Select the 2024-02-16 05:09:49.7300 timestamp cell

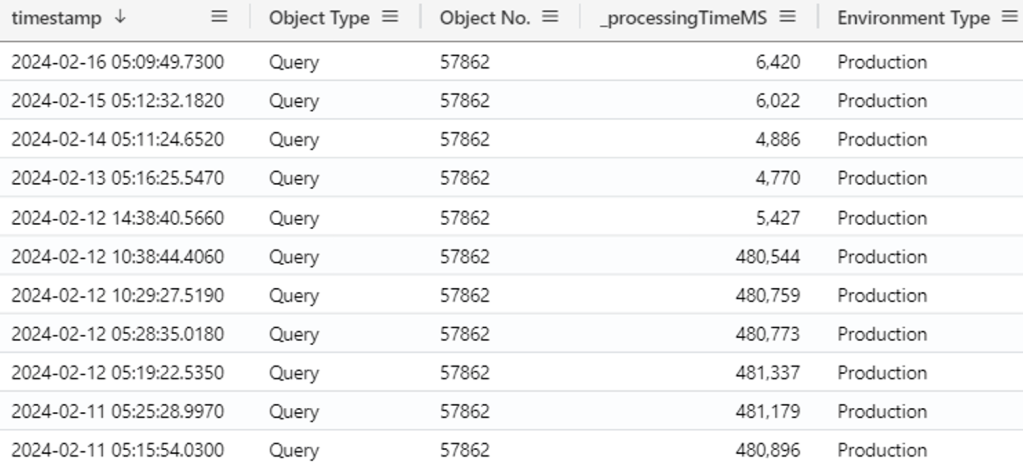[x=118, y=62]
